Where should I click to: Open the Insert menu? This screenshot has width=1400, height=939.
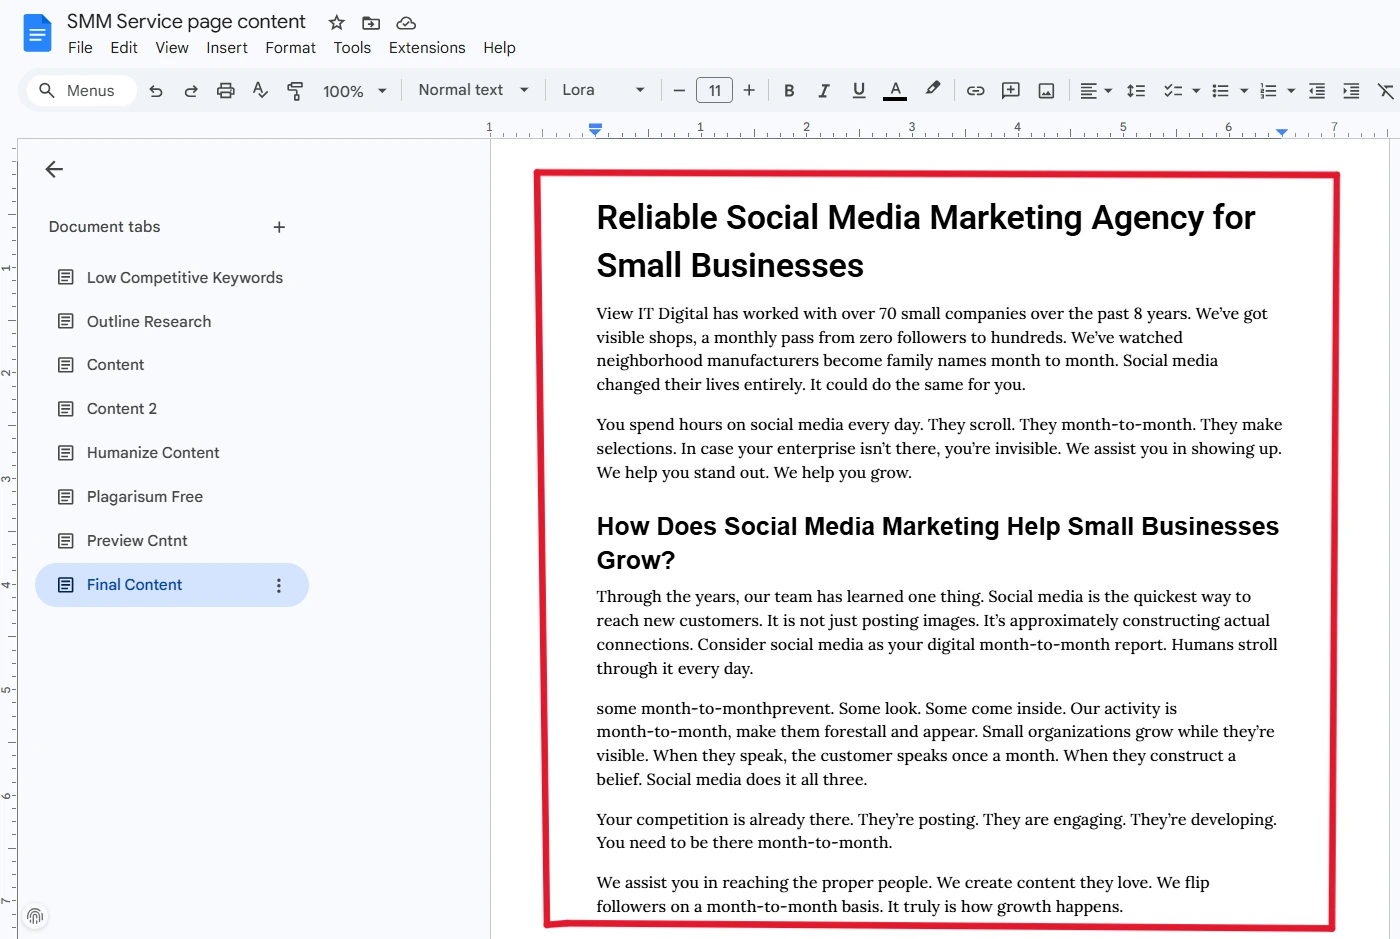[x=227, y=48]
